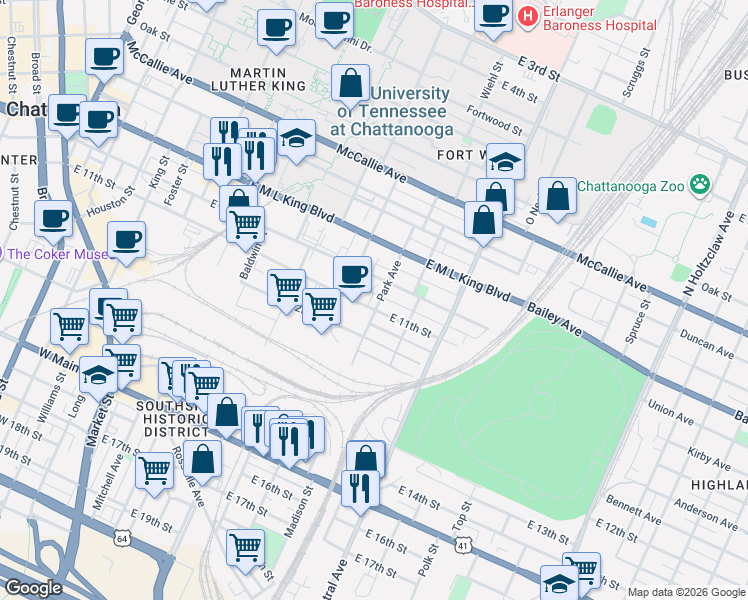Open the Chattanooga Zoo label
The height and width of the screenshot is (600, 748).
click(631, 186)
